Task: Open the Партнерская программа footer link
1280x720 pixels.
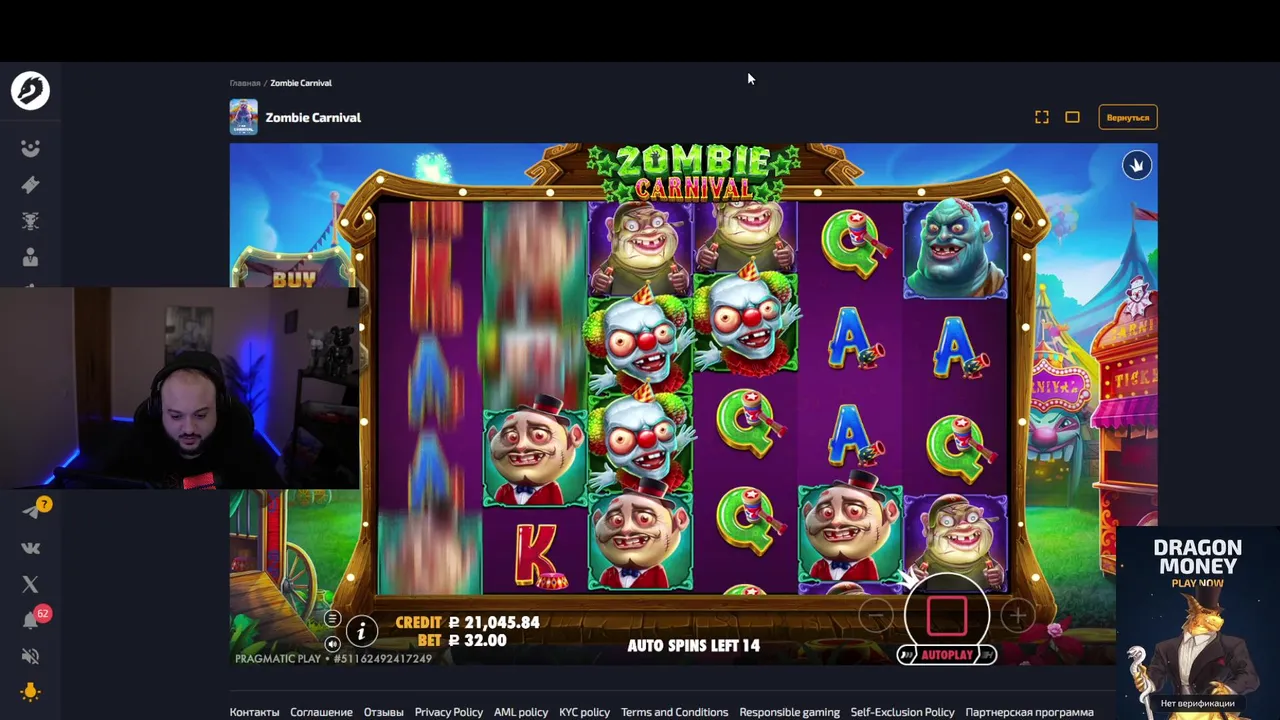Action: tap(1030, 712)
